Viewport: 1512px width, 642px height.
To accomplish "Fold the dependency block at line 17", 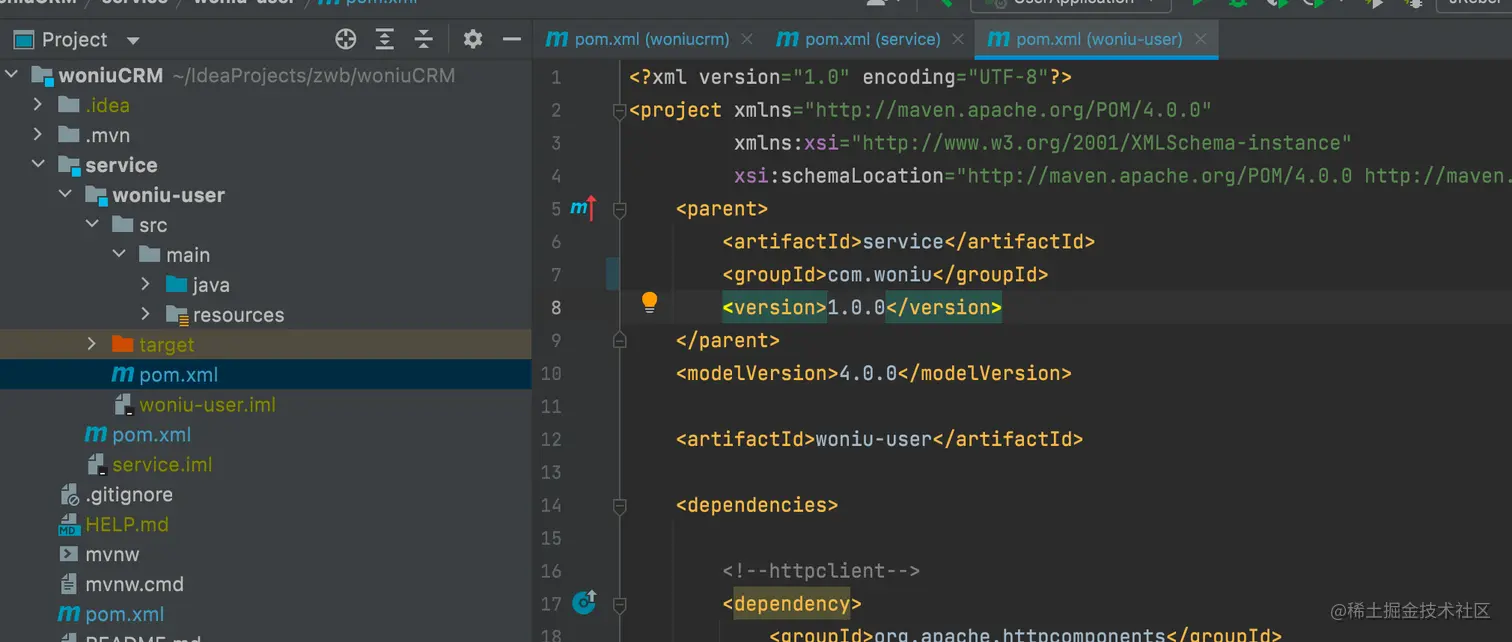I will (619, 604).
